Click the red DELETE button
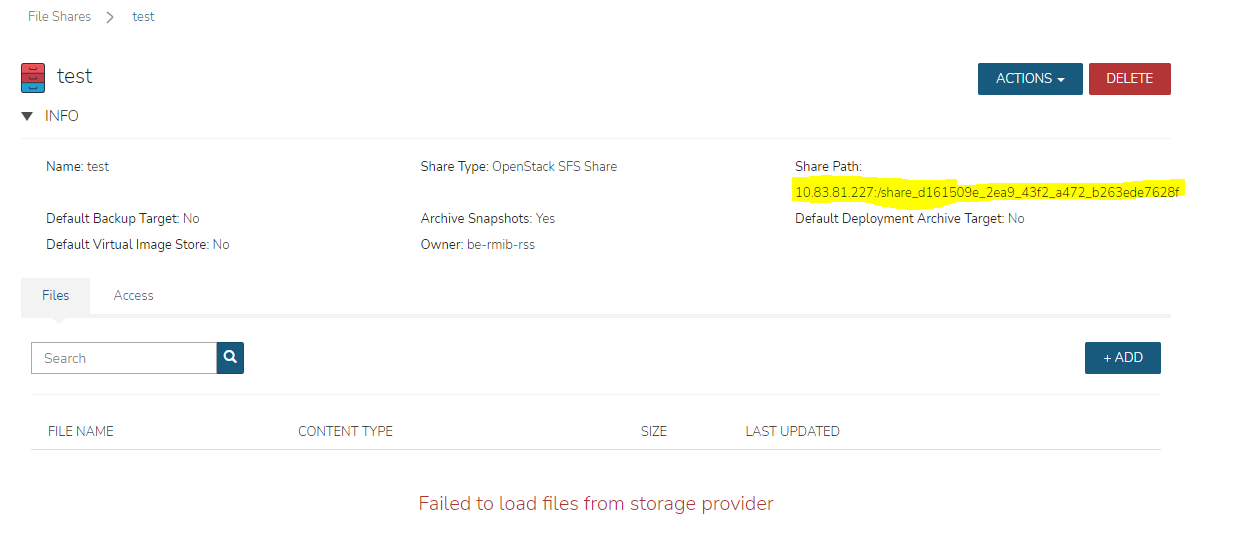This screenshot has width=1255, height=541. pyautogui.click(x=1130, y=79)
